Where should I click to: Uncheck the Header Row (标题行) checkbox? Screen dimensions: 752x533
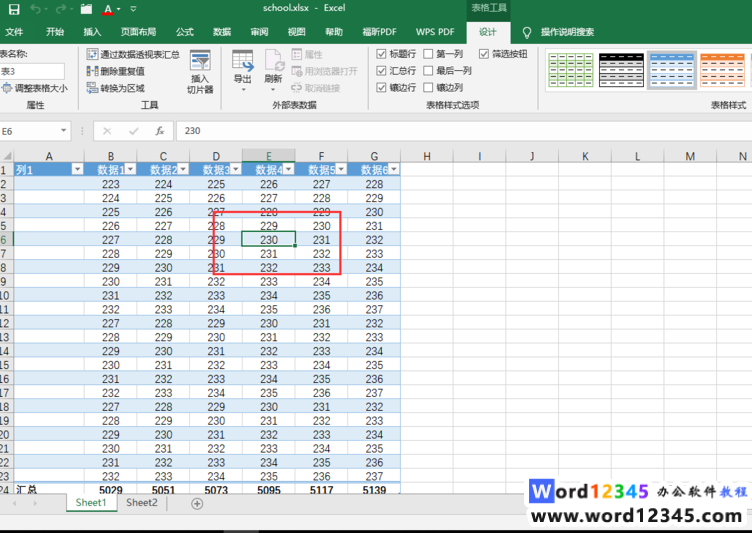[382, 54]
